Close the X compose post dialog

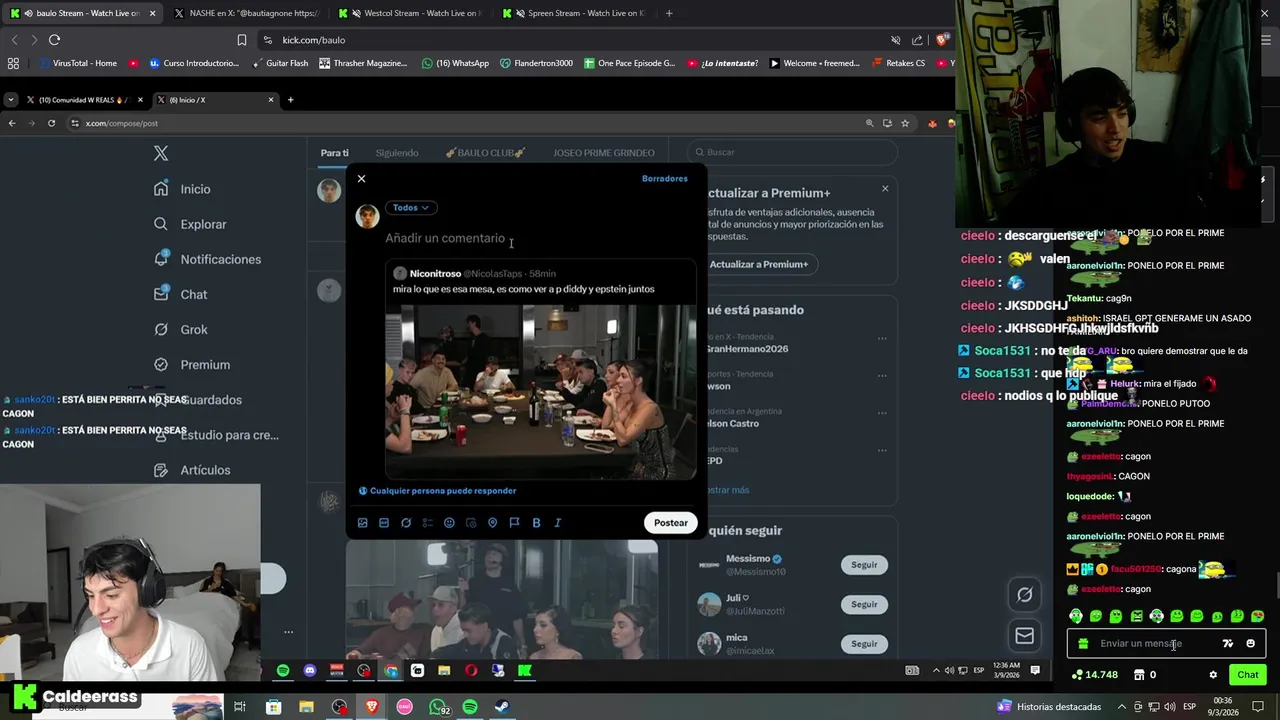click(361, 179)
